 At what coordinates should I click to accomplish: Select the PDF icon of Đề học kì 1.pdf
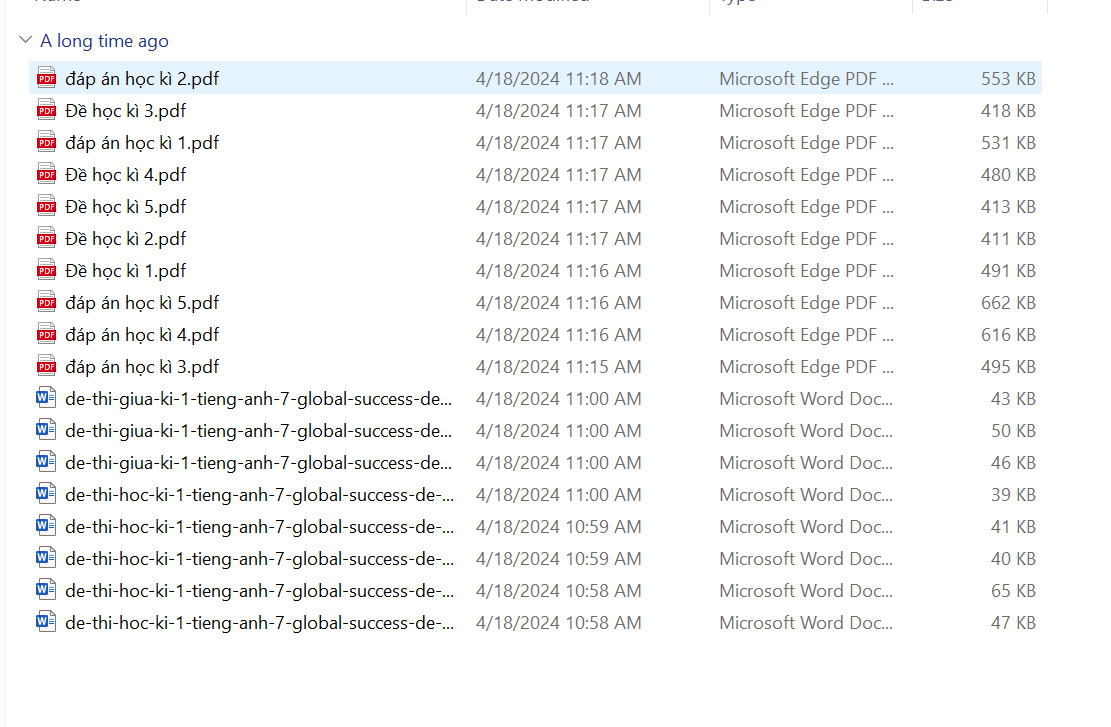point(46,270)
